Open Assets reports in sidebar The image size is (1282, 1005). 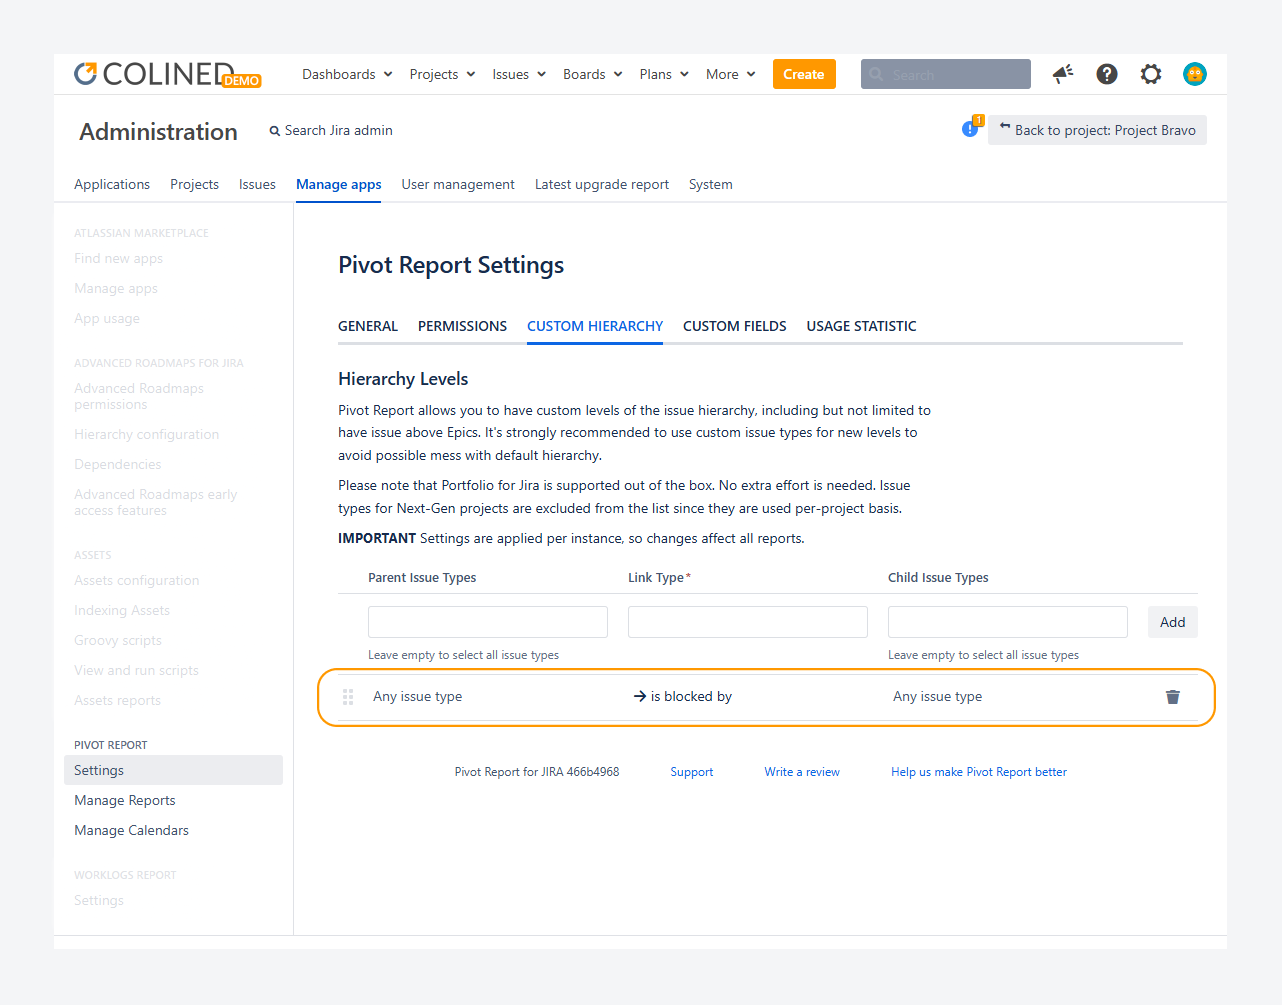click(117, 700)
